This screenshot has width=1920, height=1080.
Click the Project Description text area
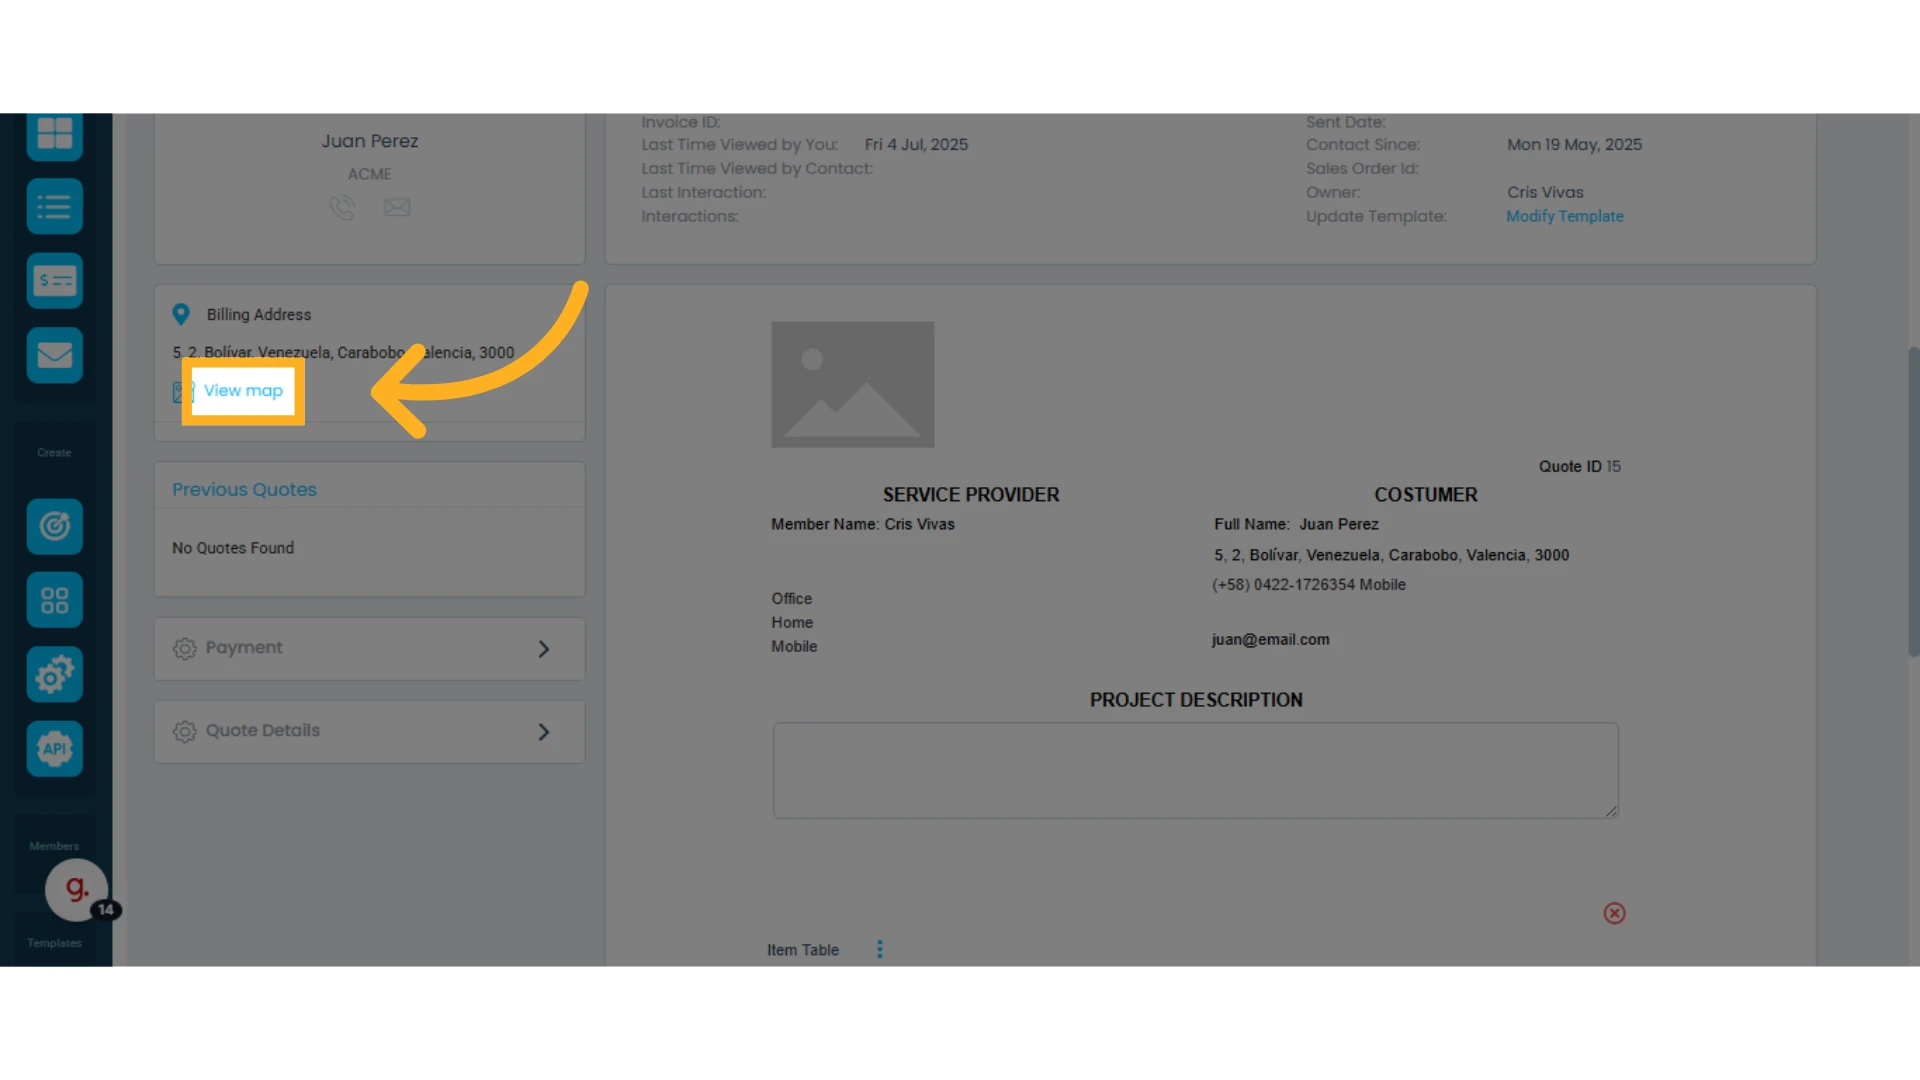point(1195,770)
